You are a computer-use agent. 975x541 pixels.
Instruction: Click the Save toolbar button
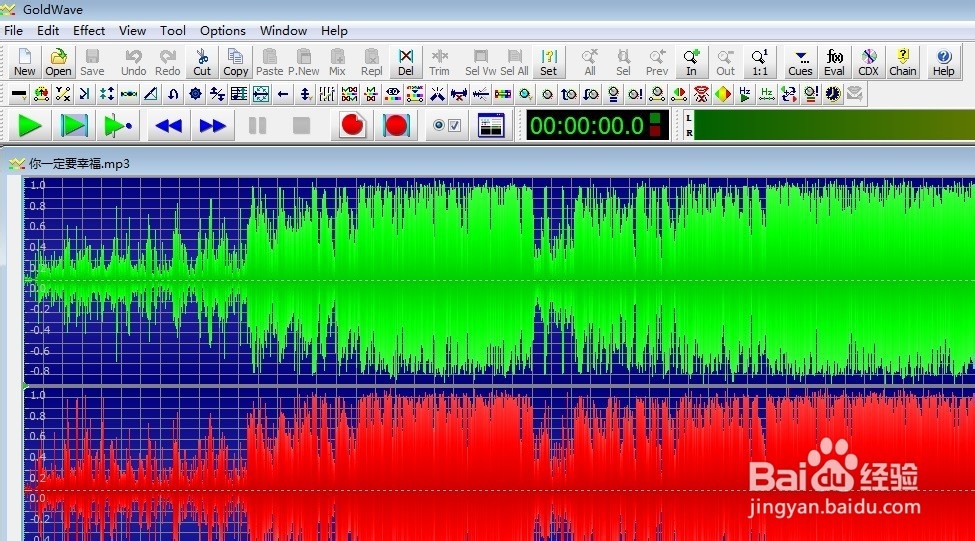(92, 62)
